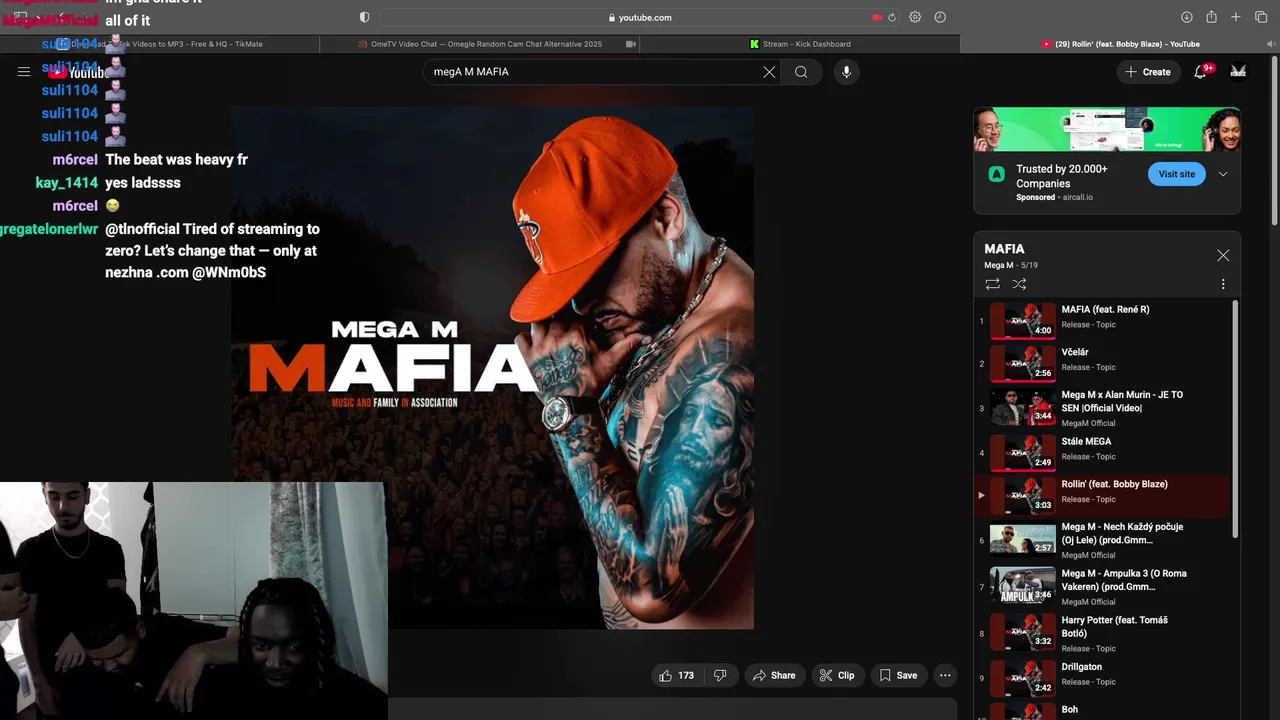The height and width of the screenshot is (720, 1280).
Task: Open more actions ellipsis below video
Action: pos(945,676)
